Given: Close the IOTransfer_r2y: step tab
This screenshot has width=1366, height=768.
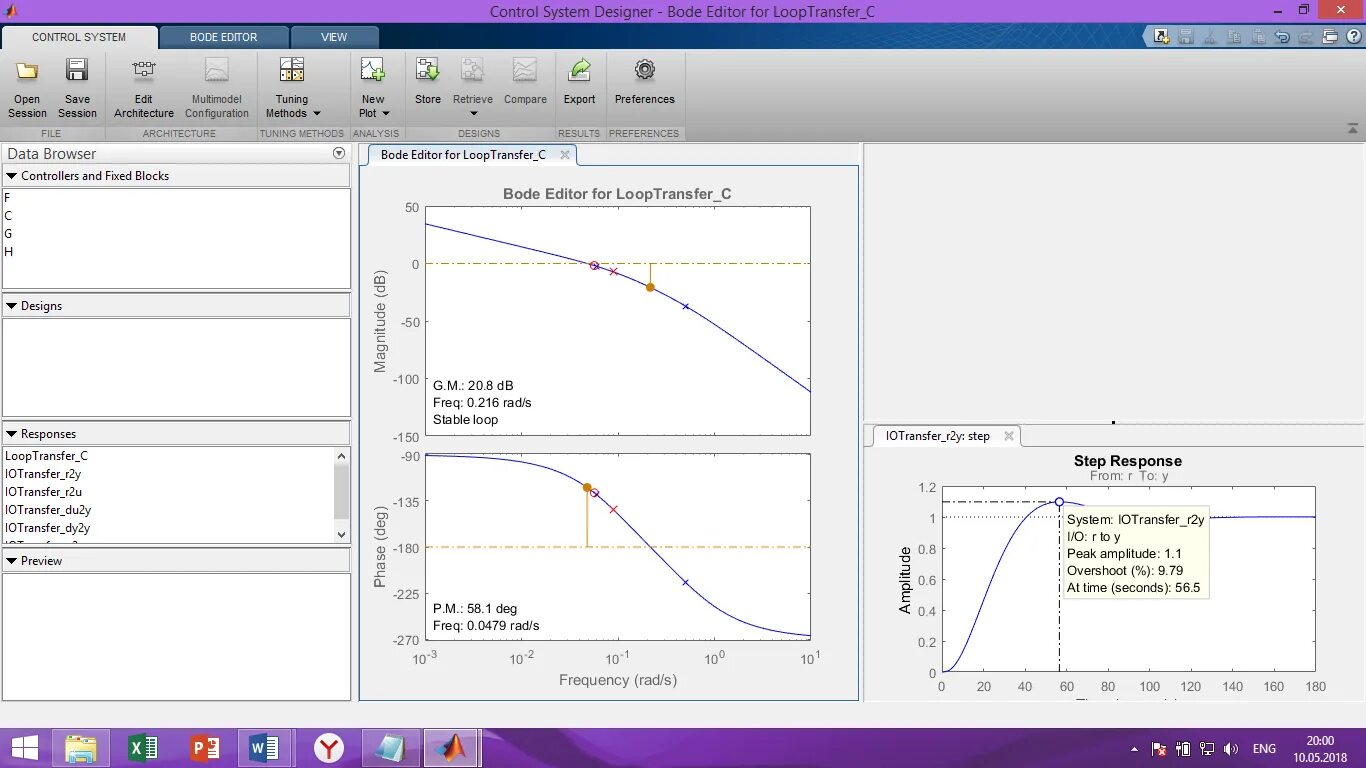Looking at the screenshot, I should tap(1009, 436).
